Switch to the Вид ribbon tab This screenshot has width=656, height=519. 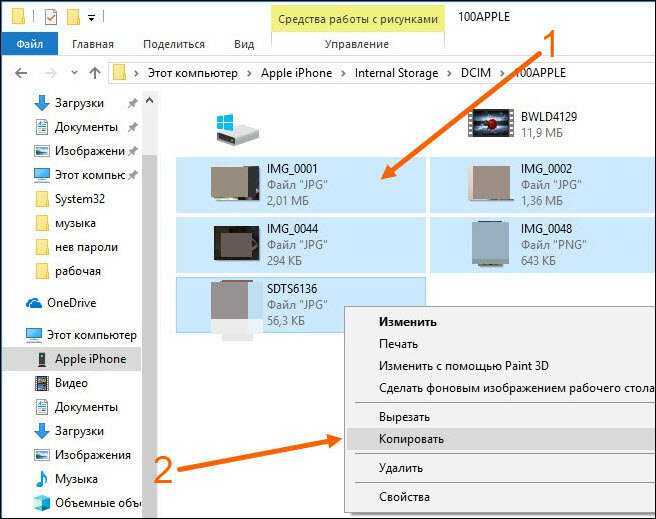click(244, 44)
